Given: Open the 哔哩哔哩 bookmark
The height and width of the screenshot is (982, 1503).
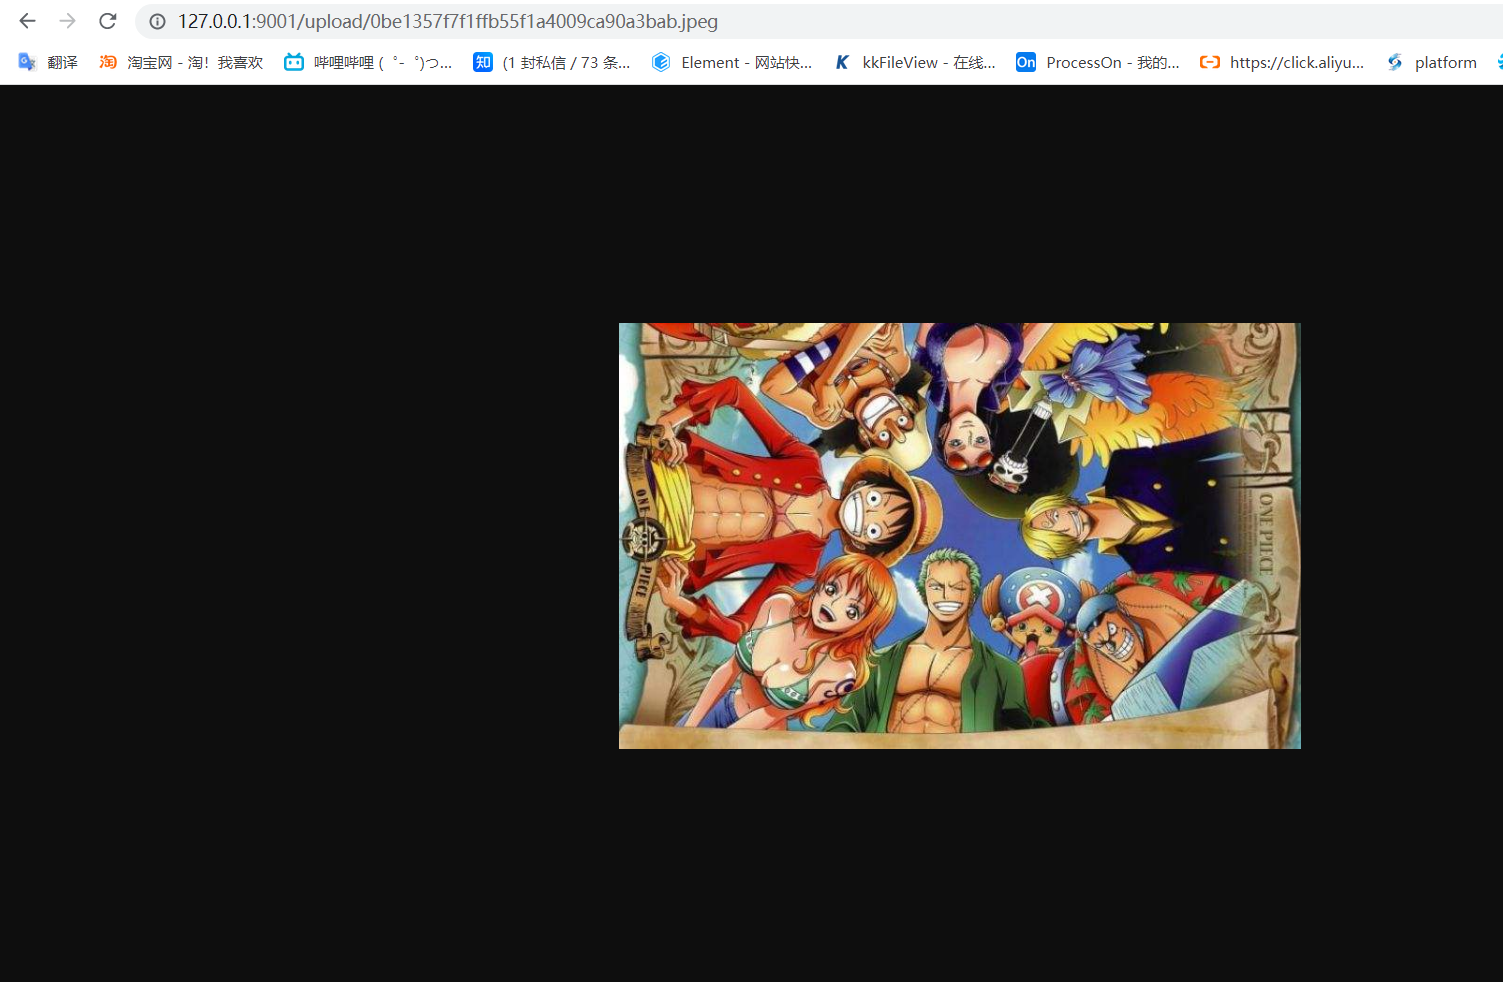Looking at the screenshot, I should point(368,62).
